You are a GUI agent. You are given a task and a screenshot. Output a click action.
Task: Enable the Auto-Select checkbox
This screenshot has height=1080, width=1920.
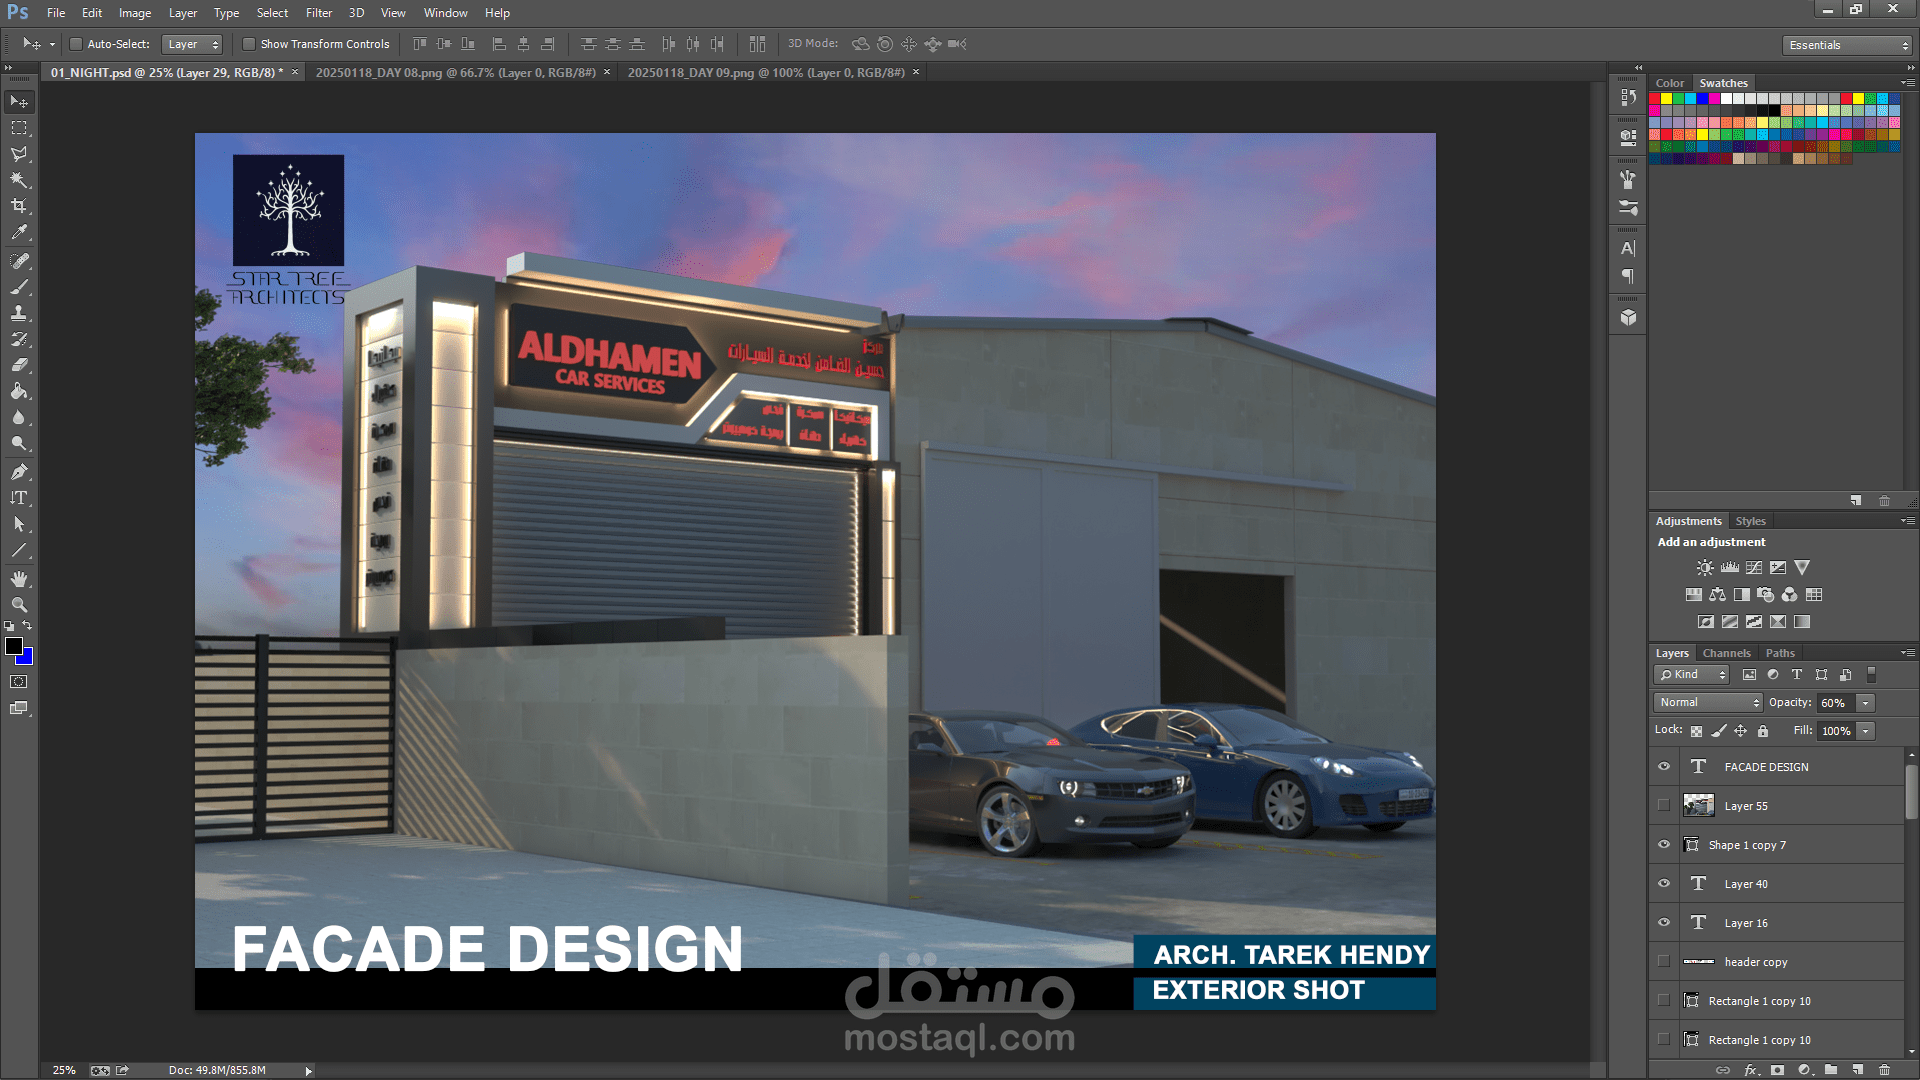pyautogui.click(x=76, y=44)
